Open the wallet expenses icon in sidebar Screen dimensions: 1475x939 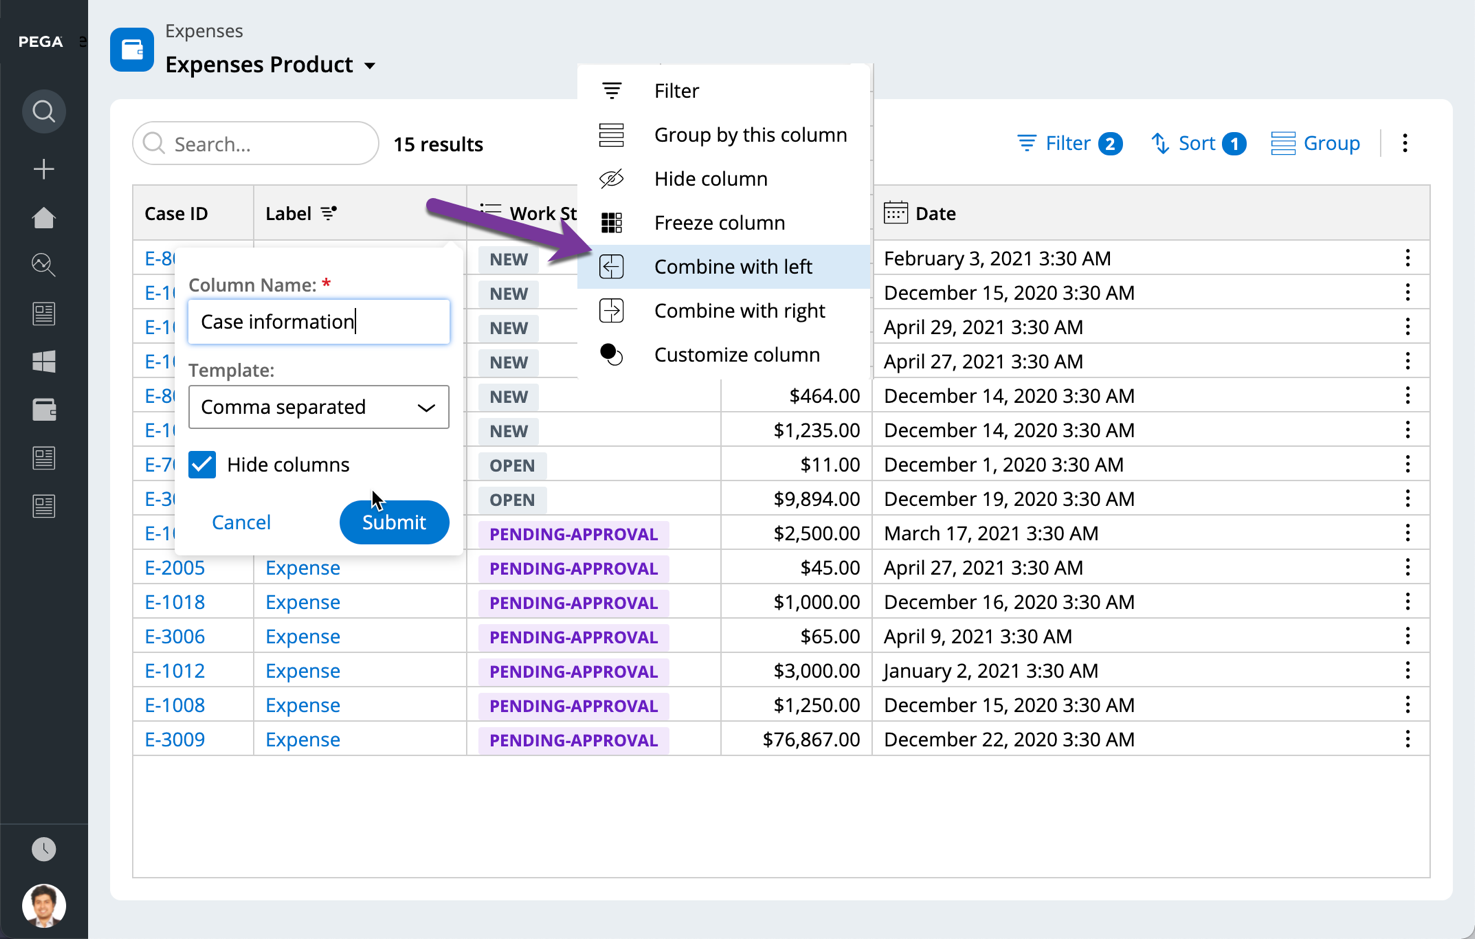click(43, 409)
